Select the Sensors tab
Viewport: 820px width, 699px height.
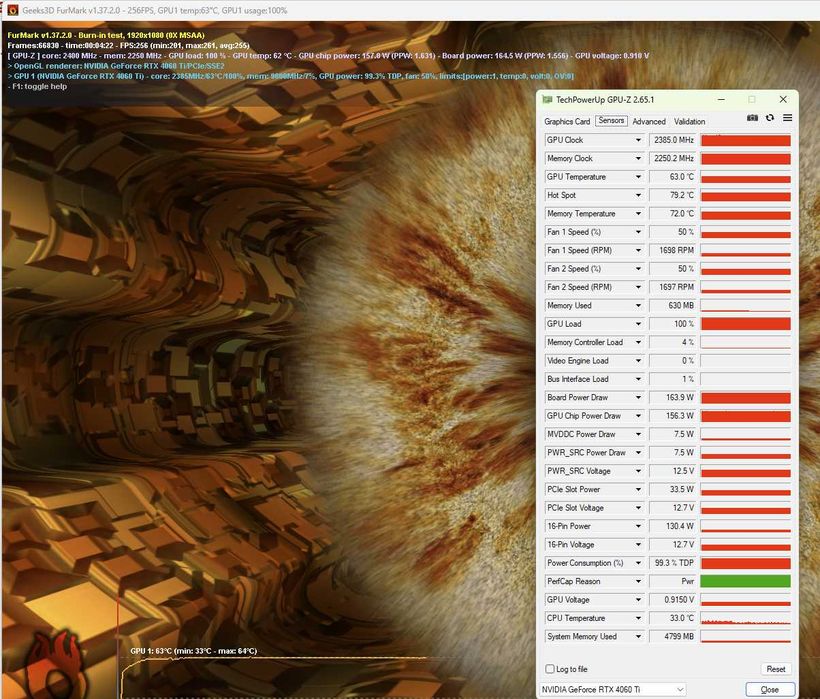(x=611, y=121)
